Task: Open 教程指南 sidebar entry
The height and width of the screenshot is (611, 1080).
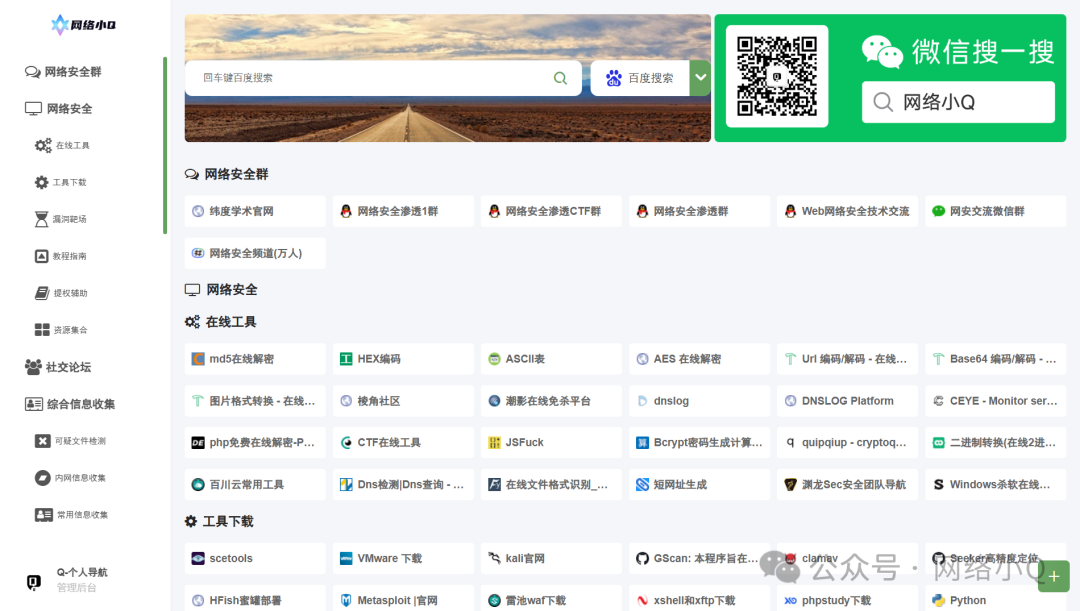Action: point(62,256)
